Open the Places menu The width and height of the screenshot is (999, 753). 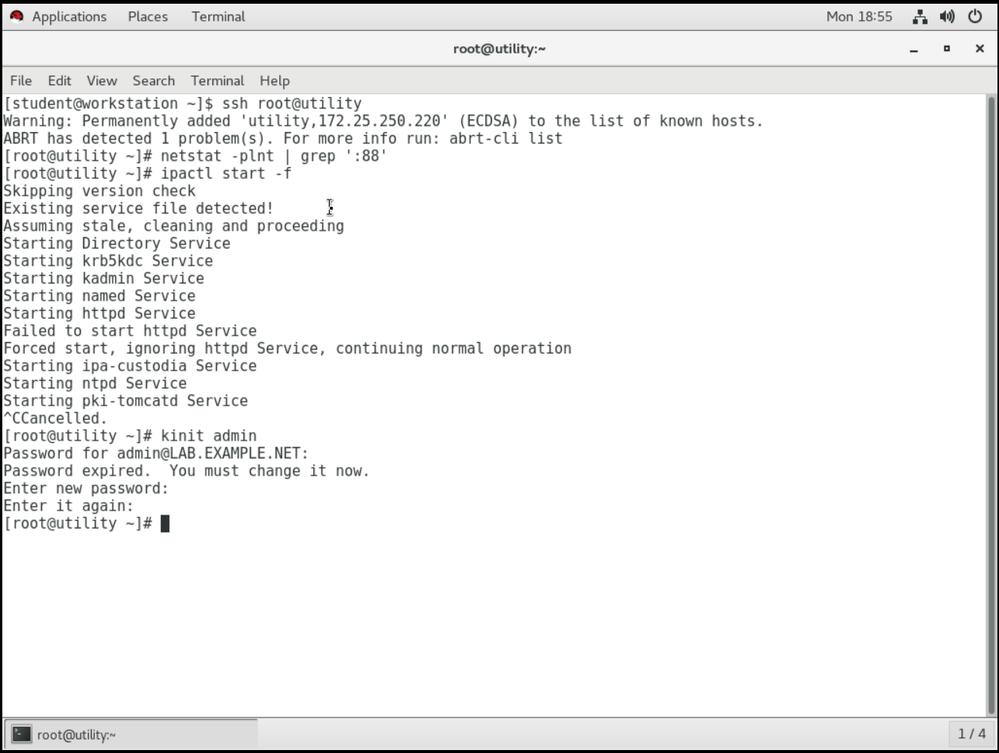147,17
